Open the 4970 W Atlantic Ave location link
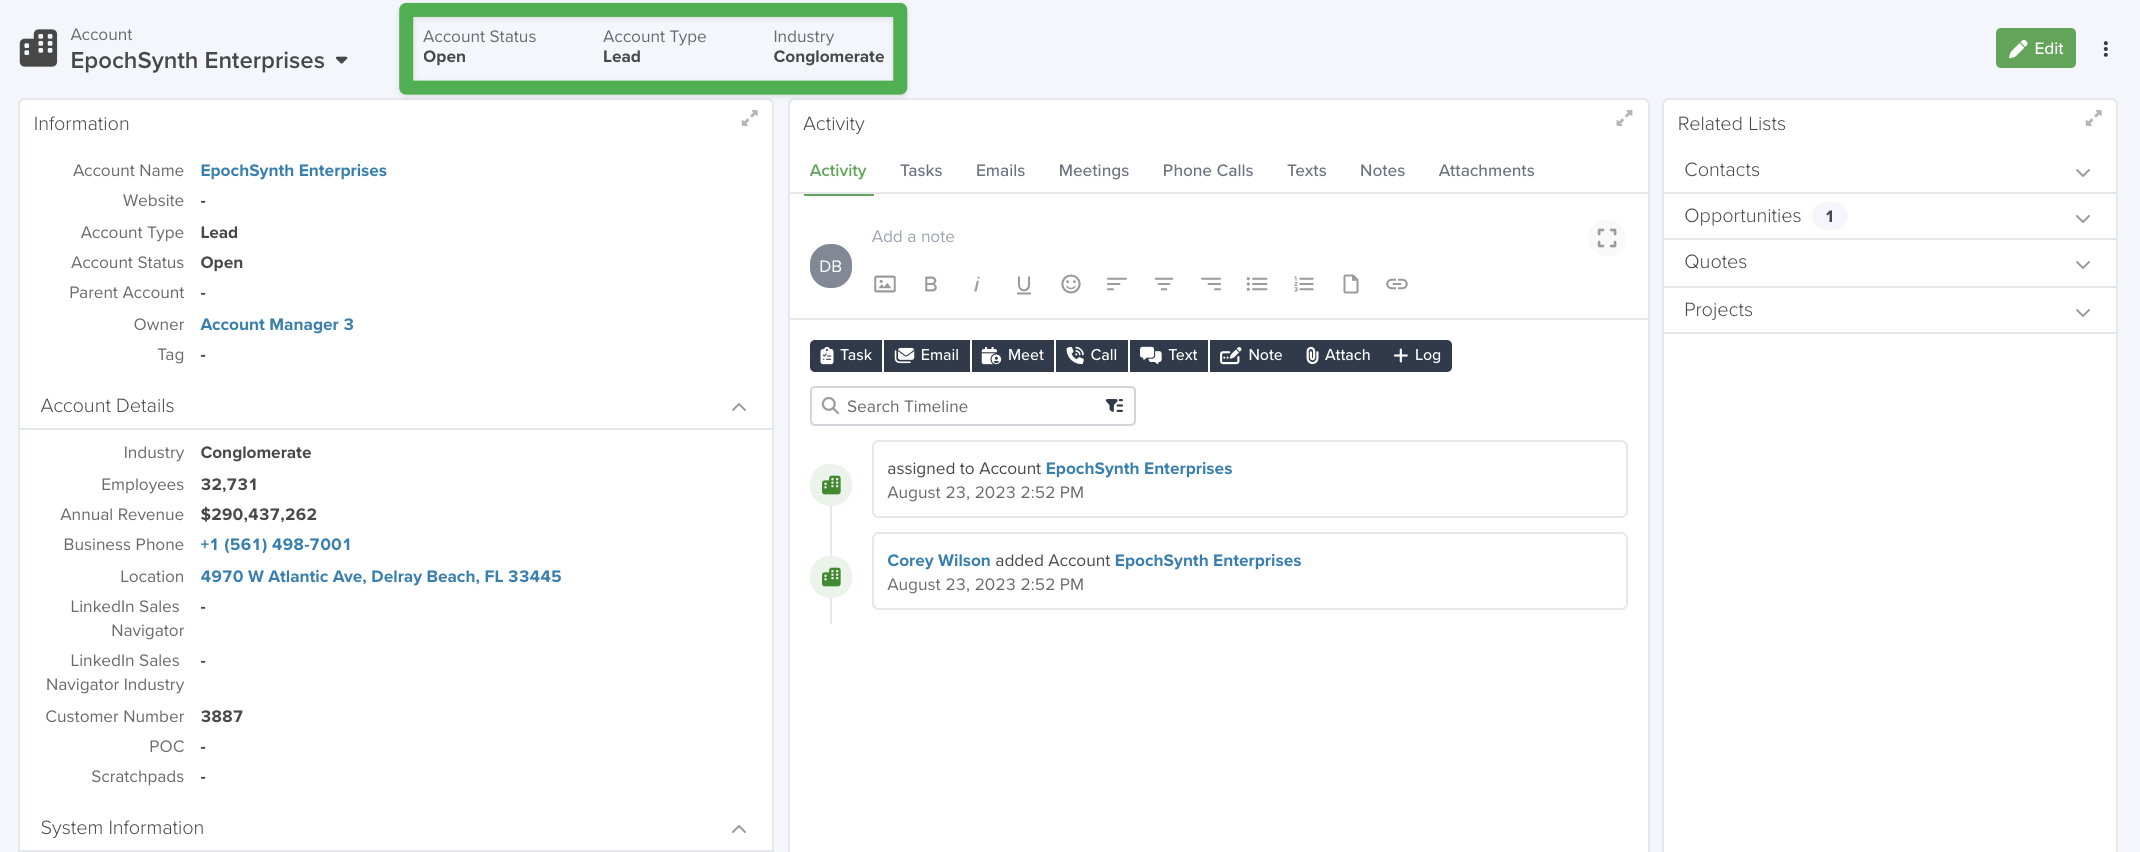 tap(381, 577)
